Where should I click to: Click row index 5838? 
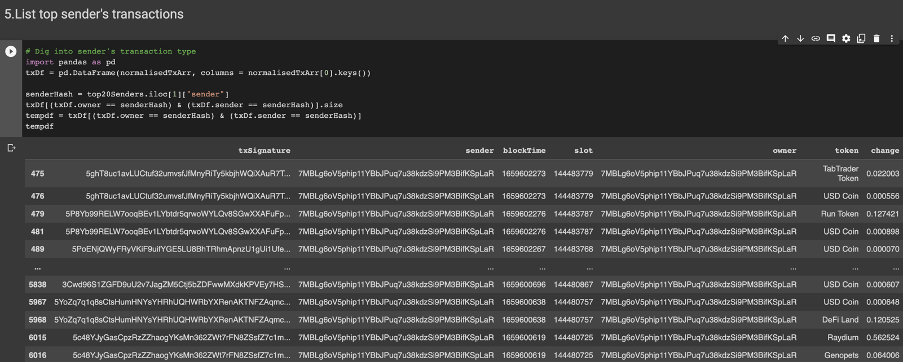[x=37, y=285]
